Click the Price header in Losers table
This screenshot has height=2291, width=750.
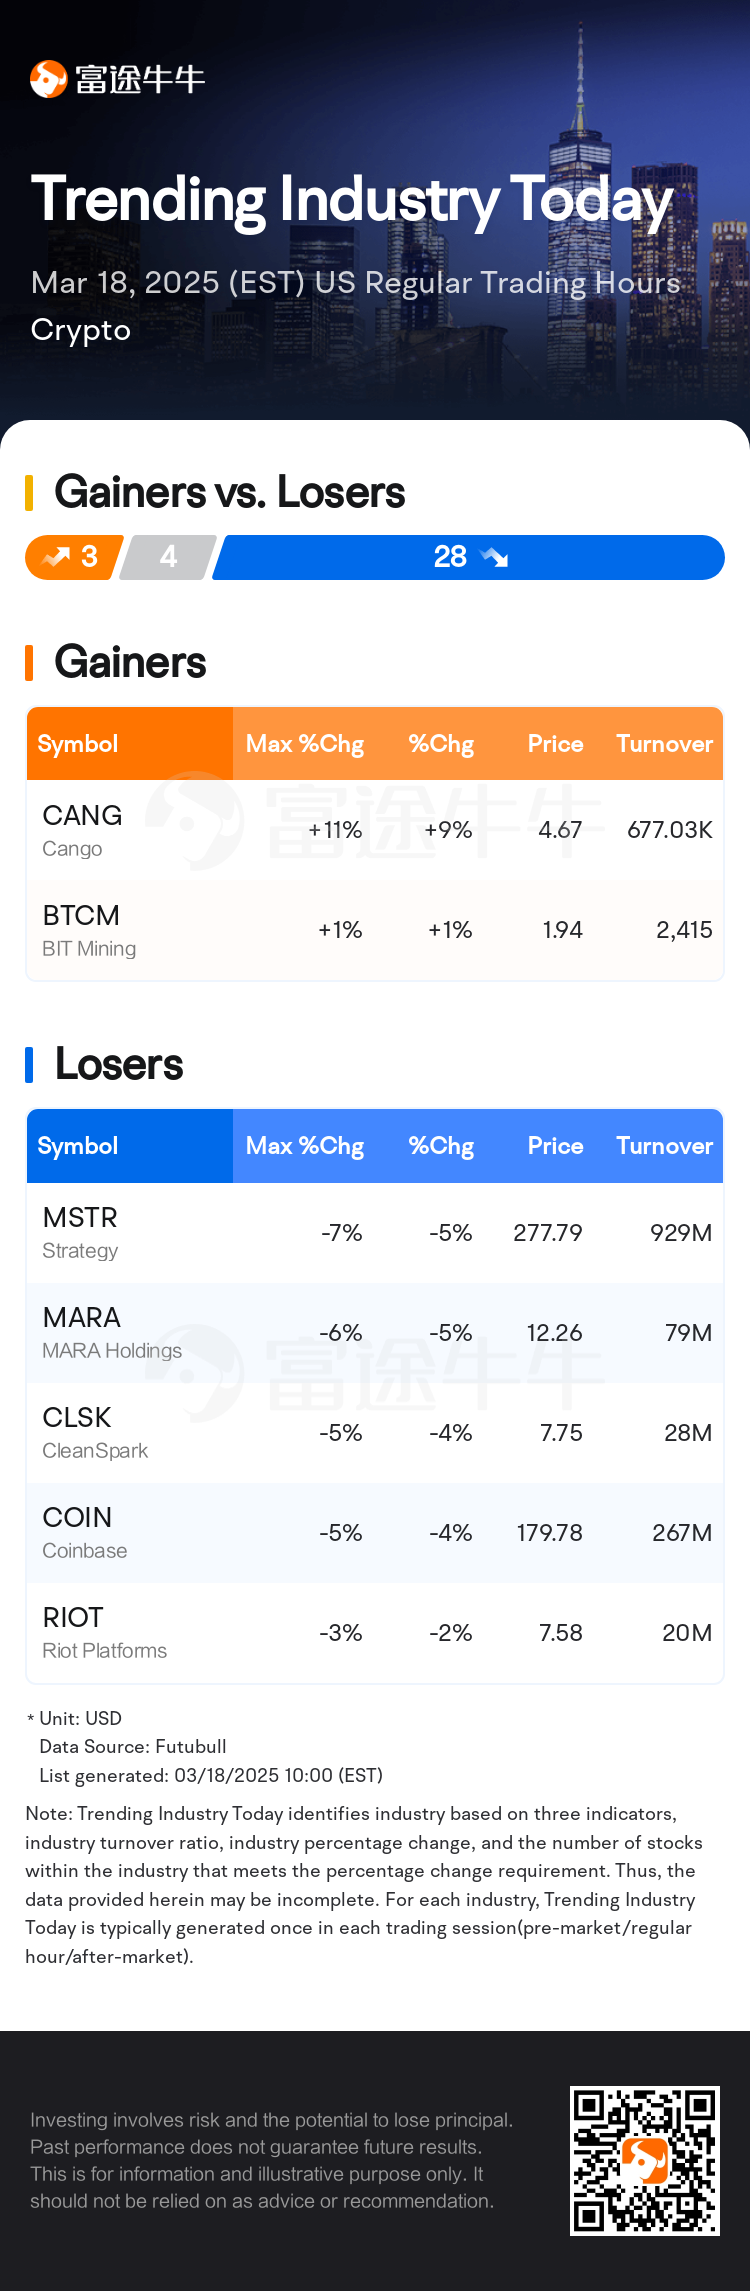tap(556, 1146)
